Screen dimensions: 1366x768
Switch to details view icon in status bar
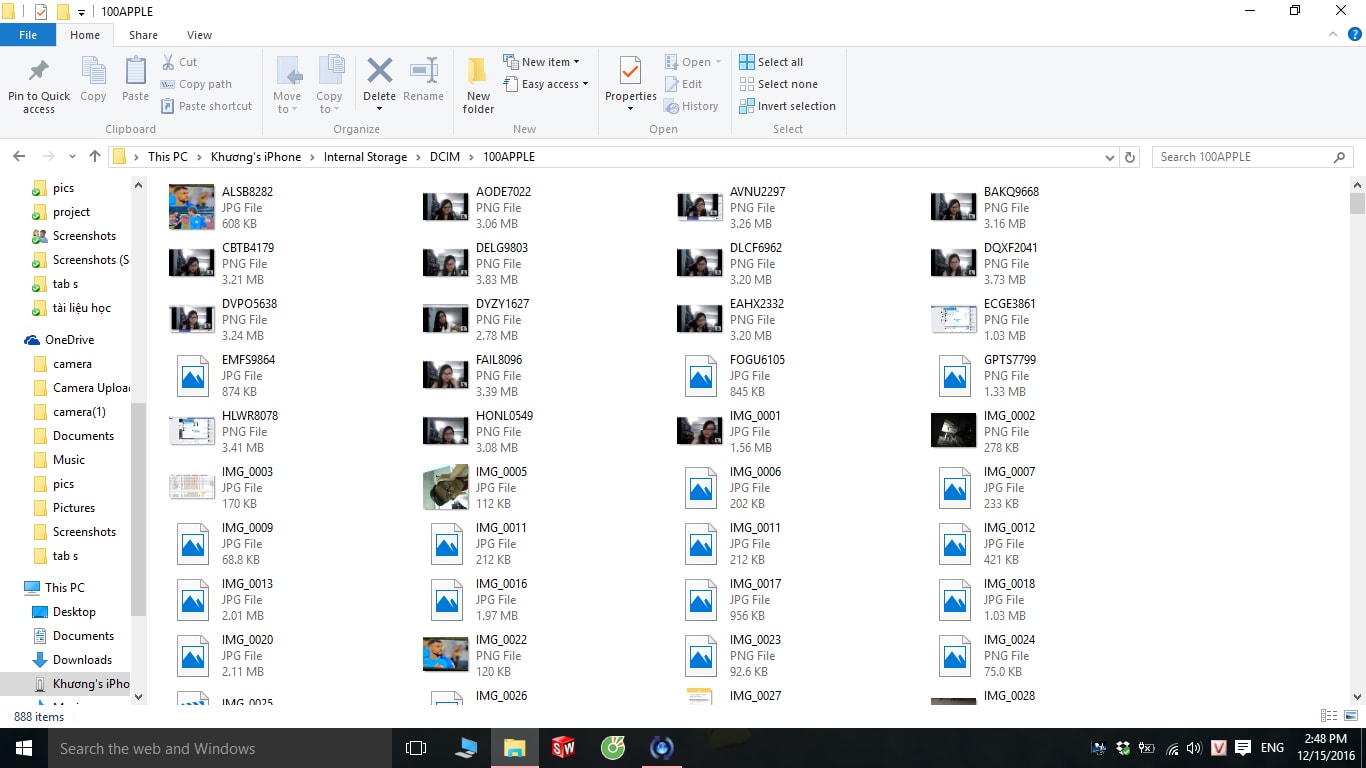(x=1329, y=716)
